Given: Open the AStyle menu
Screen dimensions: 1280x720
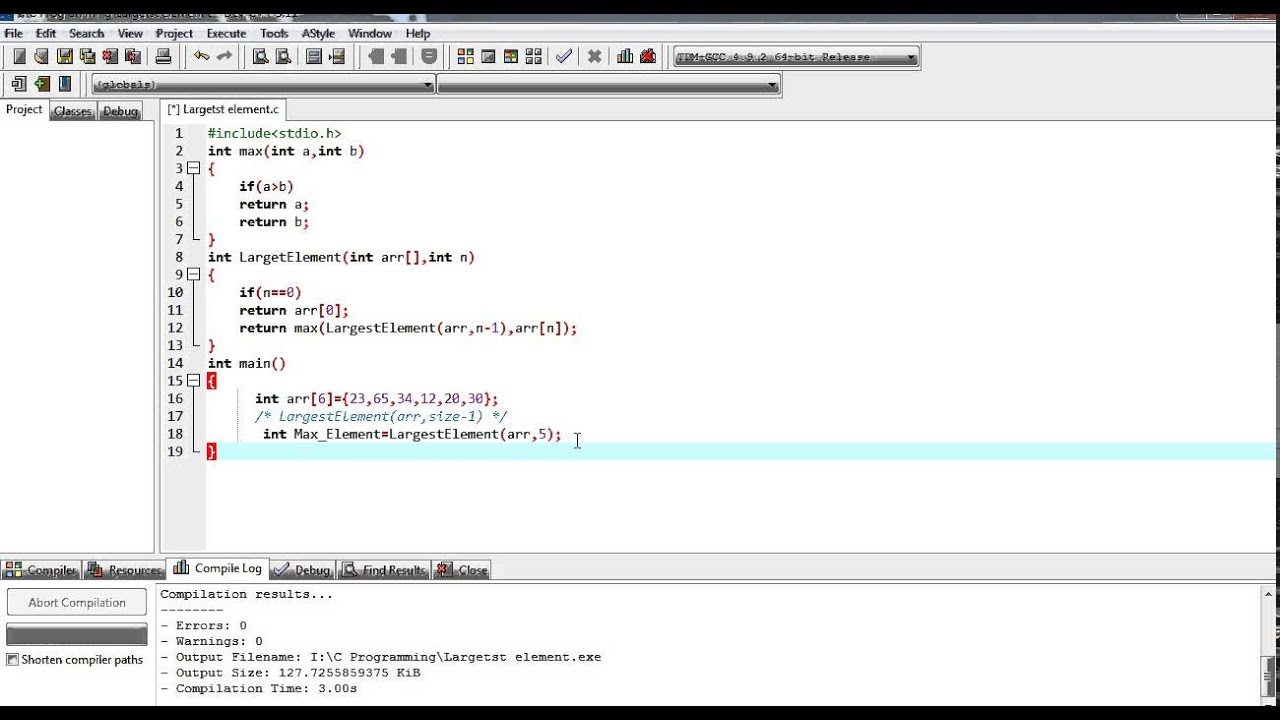Looking at the screenshot, I should [x=318, y=33].
